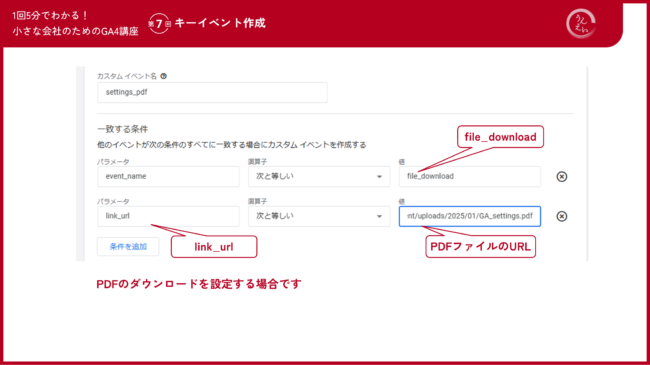Viewport: 650px width, 365px height.
Task: Click the link_url parameter field
Action: pyautogui.click(x=168, y=217)
